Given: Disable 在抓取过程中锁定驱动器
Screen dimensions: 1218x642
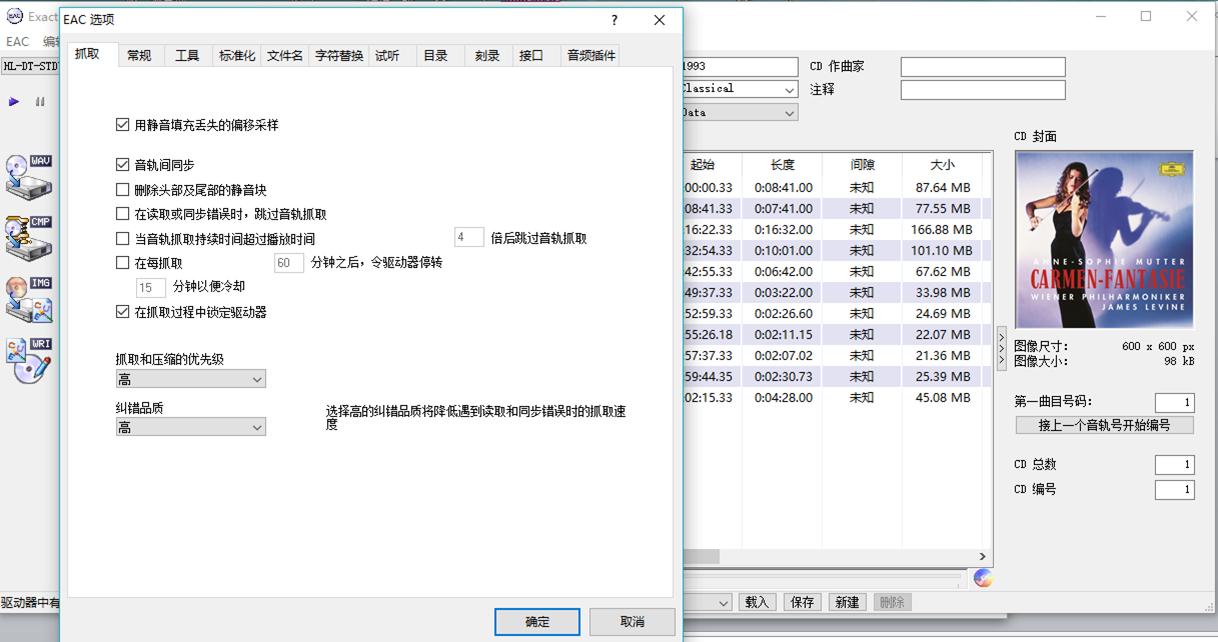Looking at the screenshot, I should [122, 312].
